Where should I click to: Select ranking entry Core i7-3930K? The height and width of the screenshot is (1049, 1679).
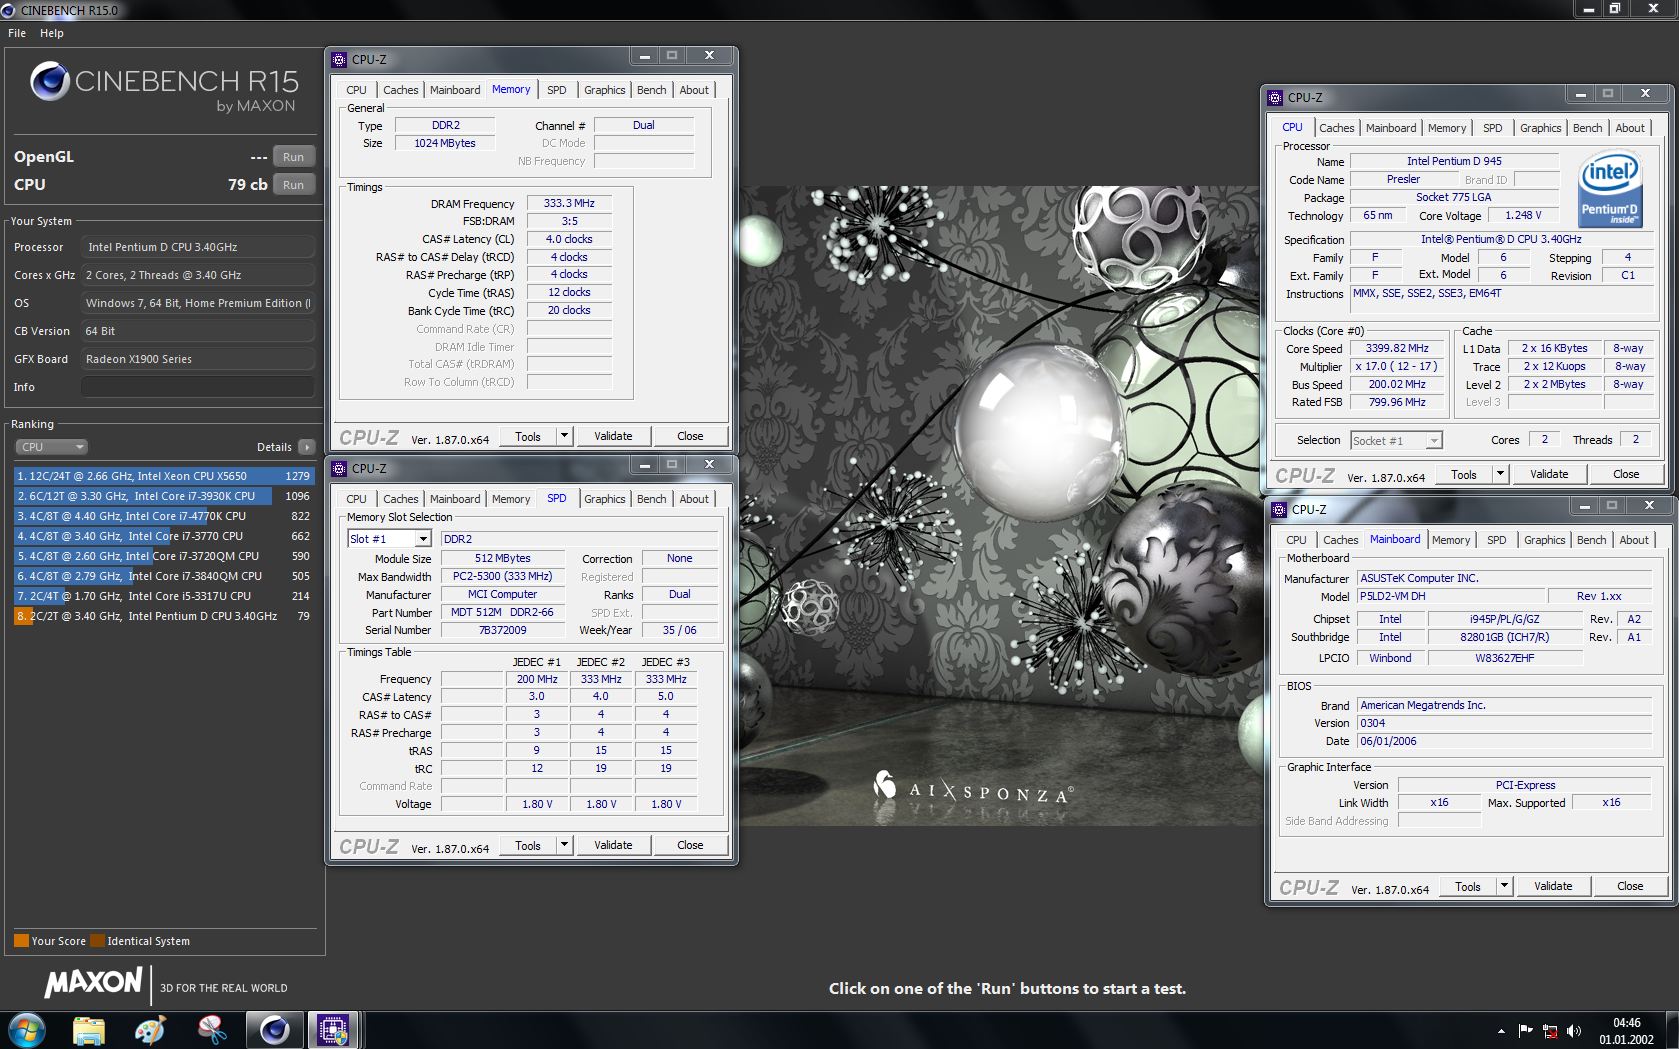(x=164, y=496)
